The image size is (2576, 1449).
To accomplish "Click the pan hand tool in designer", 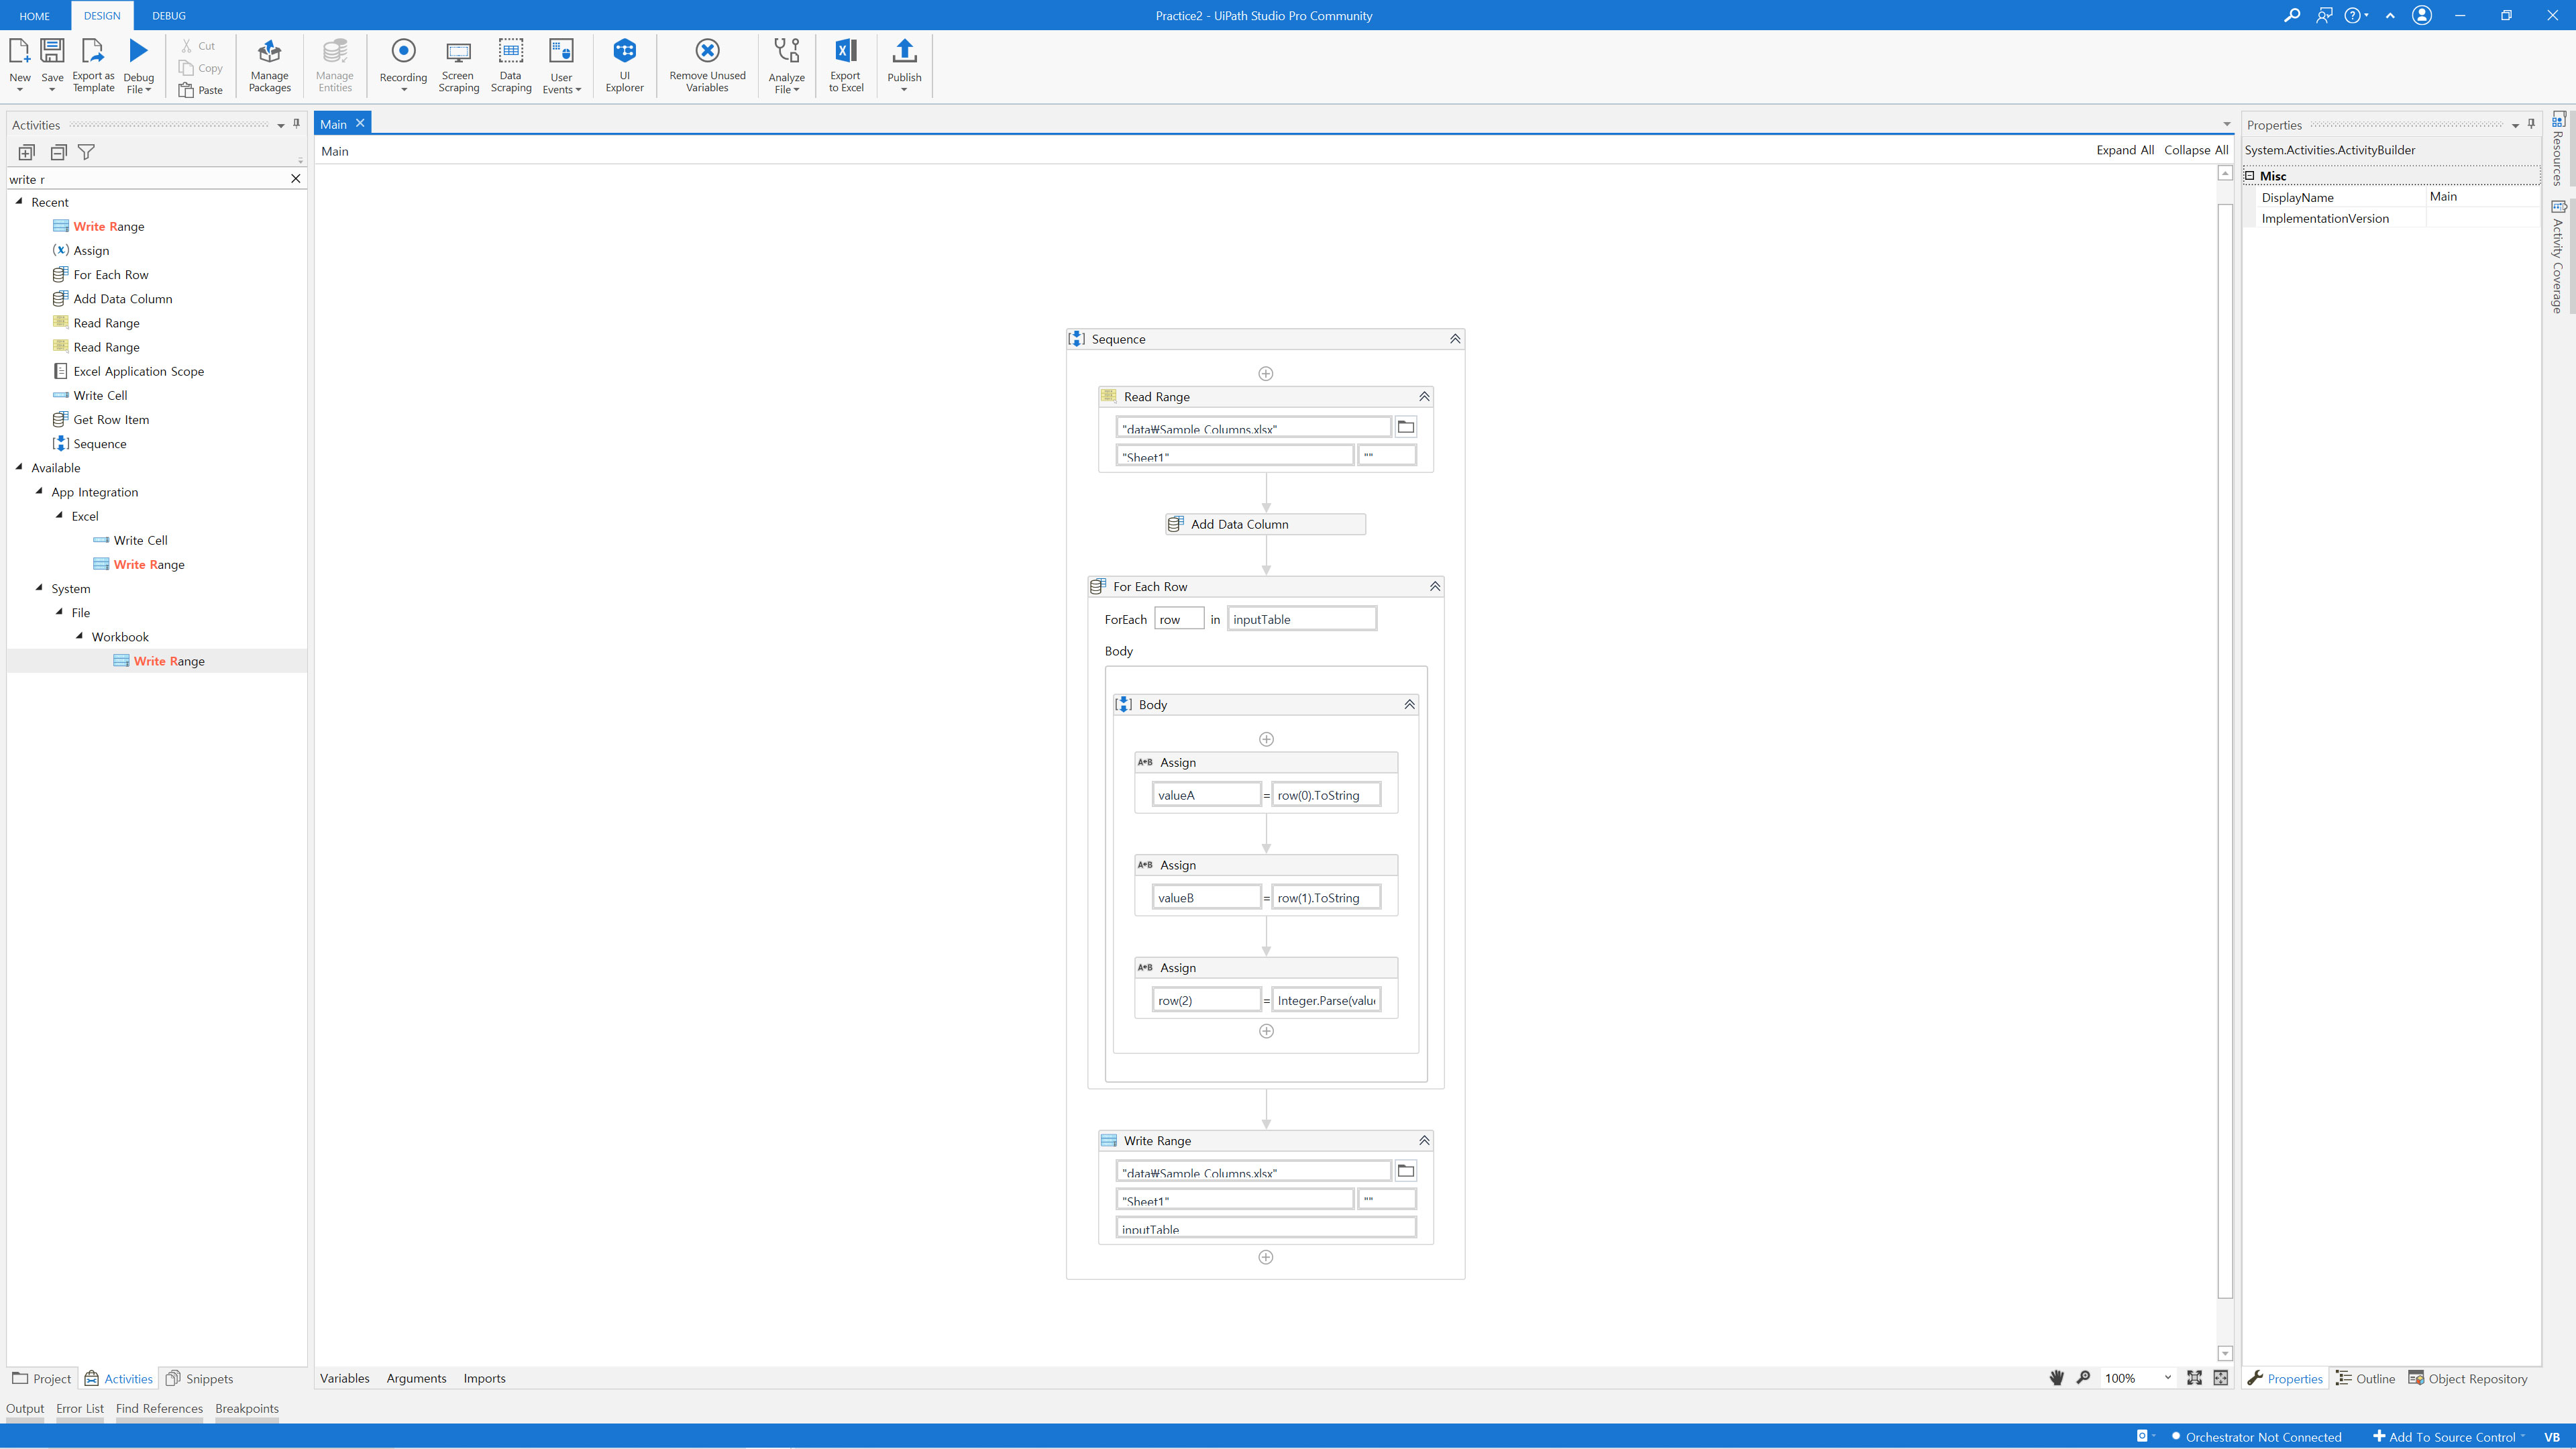I will tap(2056, 1378).
